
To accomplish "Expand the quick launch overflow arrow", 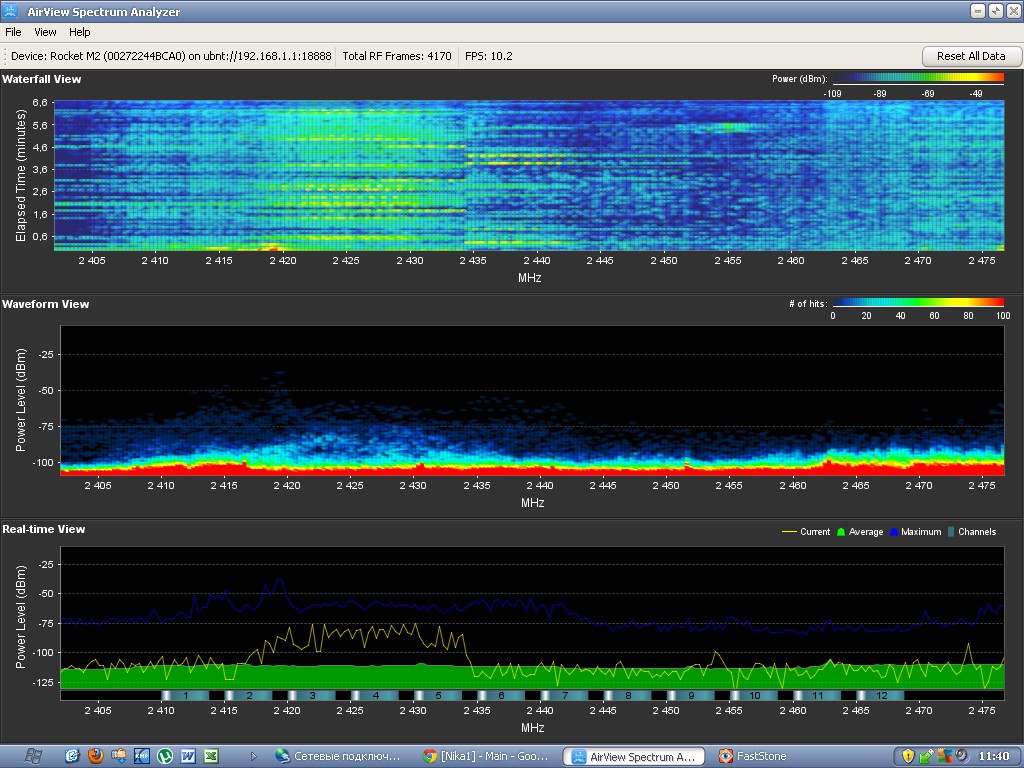I will 254,757.
